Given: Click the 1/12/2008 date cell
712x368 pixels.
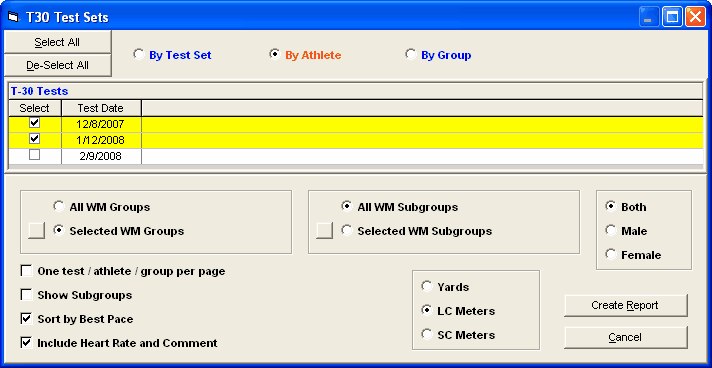Looking at the screenshot, I should tap(101, 140).
